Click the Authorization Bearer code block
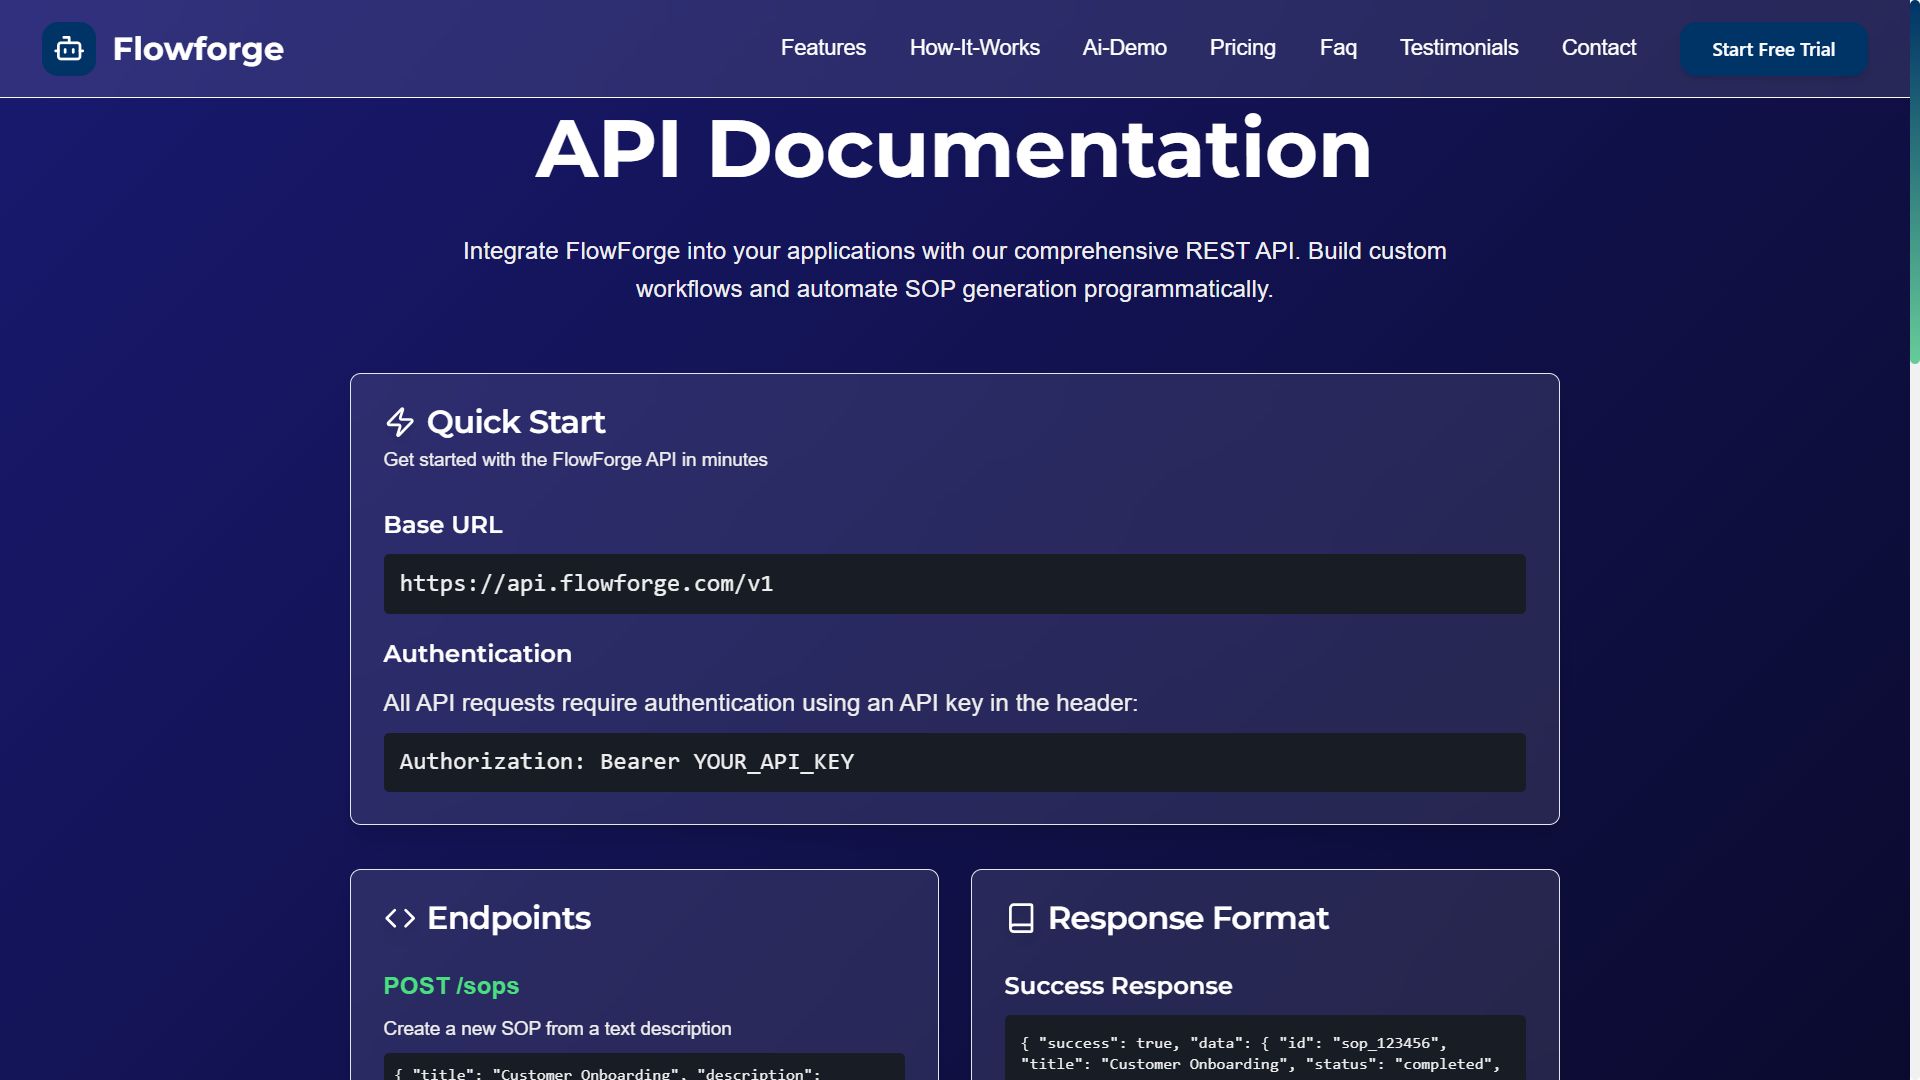This screenshot has width=1920, height=1080. tap(954, 762)
